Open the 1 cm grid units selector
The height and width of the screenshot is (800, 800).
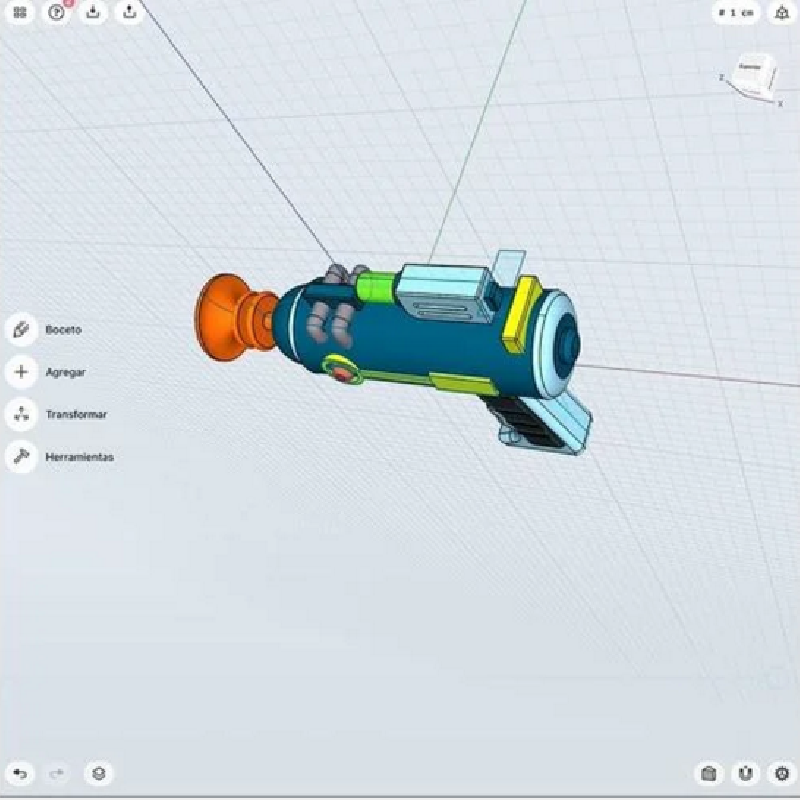point(735,13)
